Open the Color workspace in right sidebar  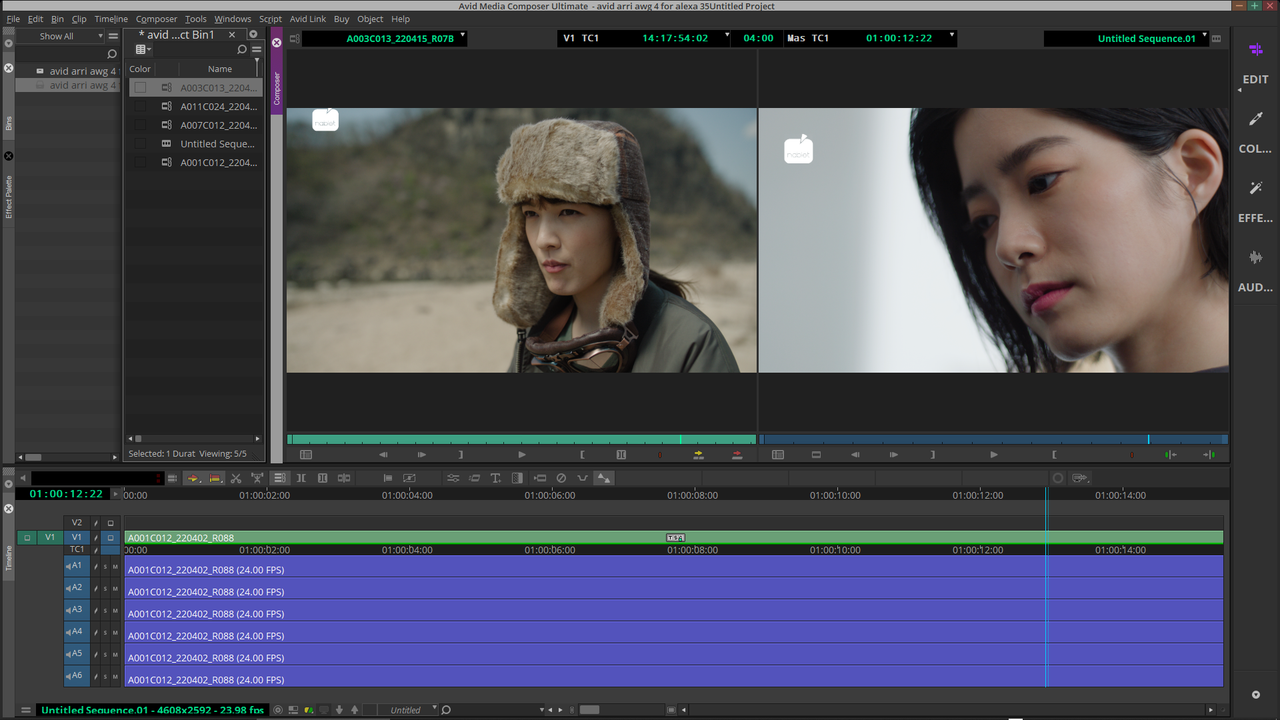point(1255,132)
